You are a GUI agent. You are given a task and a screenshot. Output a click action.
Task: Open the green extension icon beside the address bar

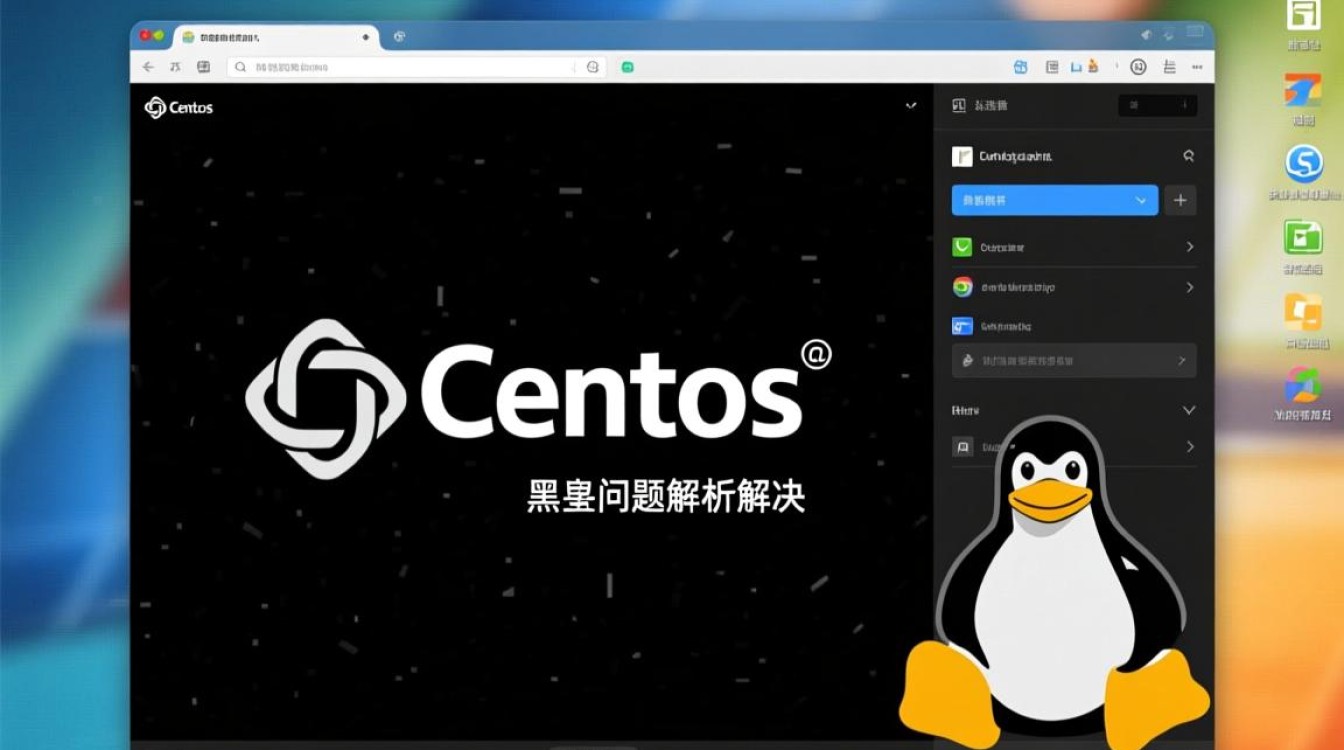[x=628, y=67]
